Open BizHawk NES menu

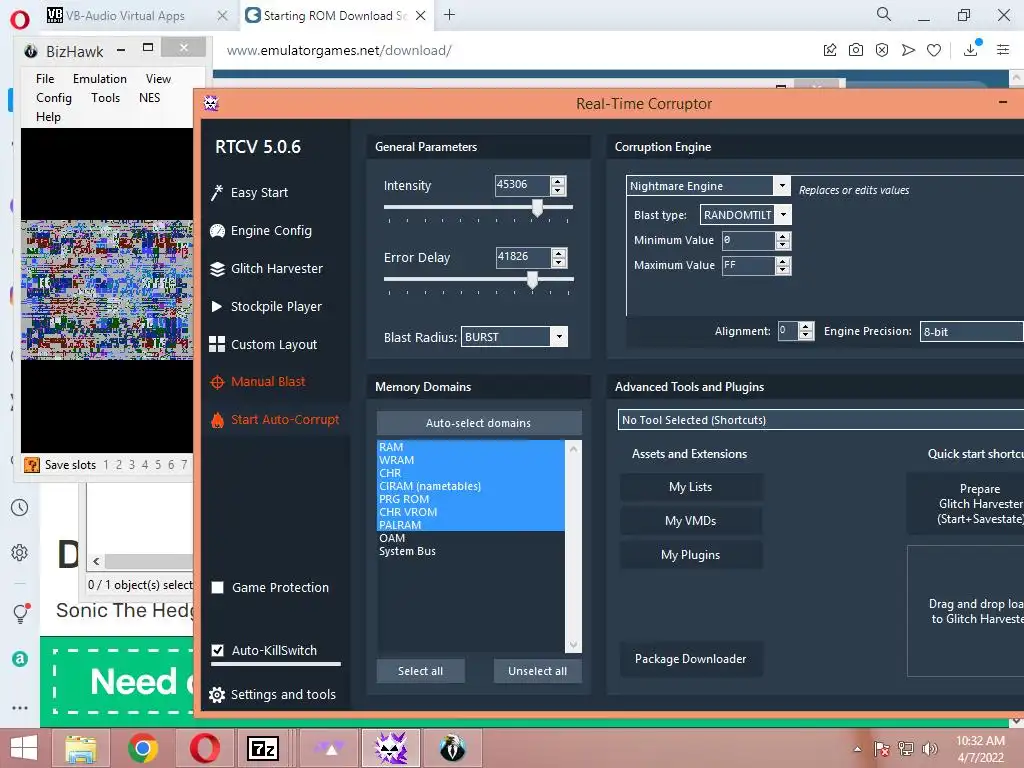[150, 98]
